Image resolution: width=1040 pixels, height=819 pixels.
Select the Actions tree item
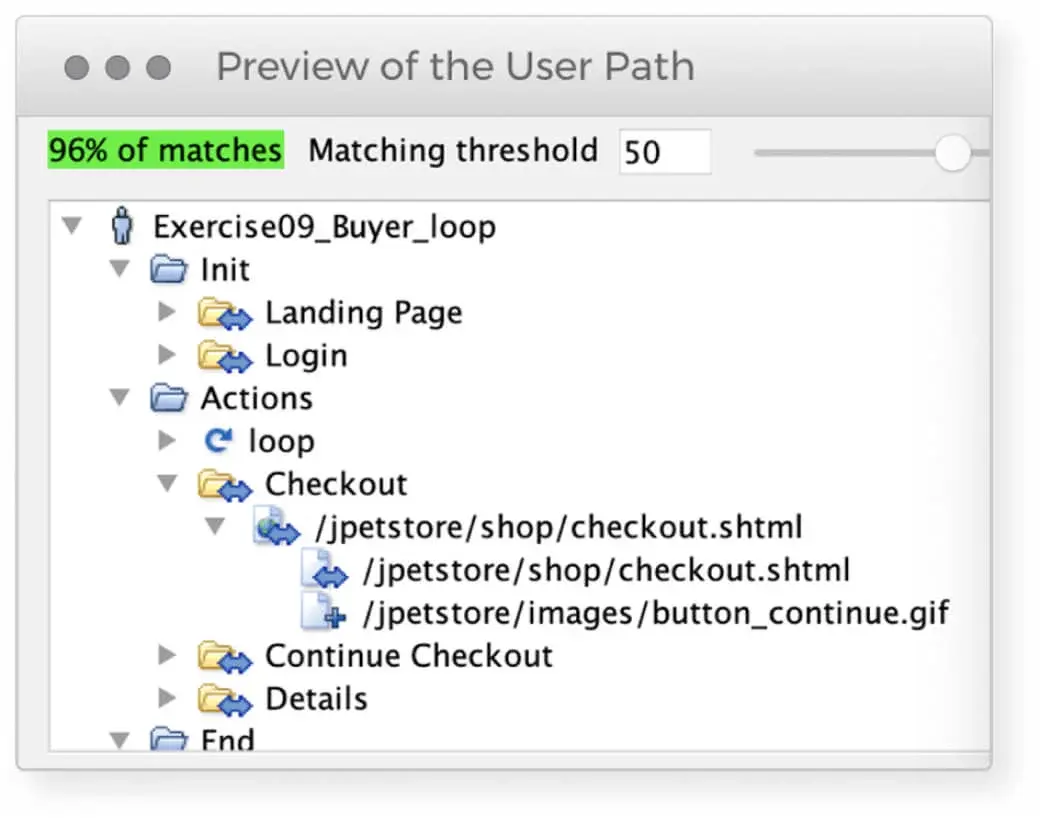point(256,398)
